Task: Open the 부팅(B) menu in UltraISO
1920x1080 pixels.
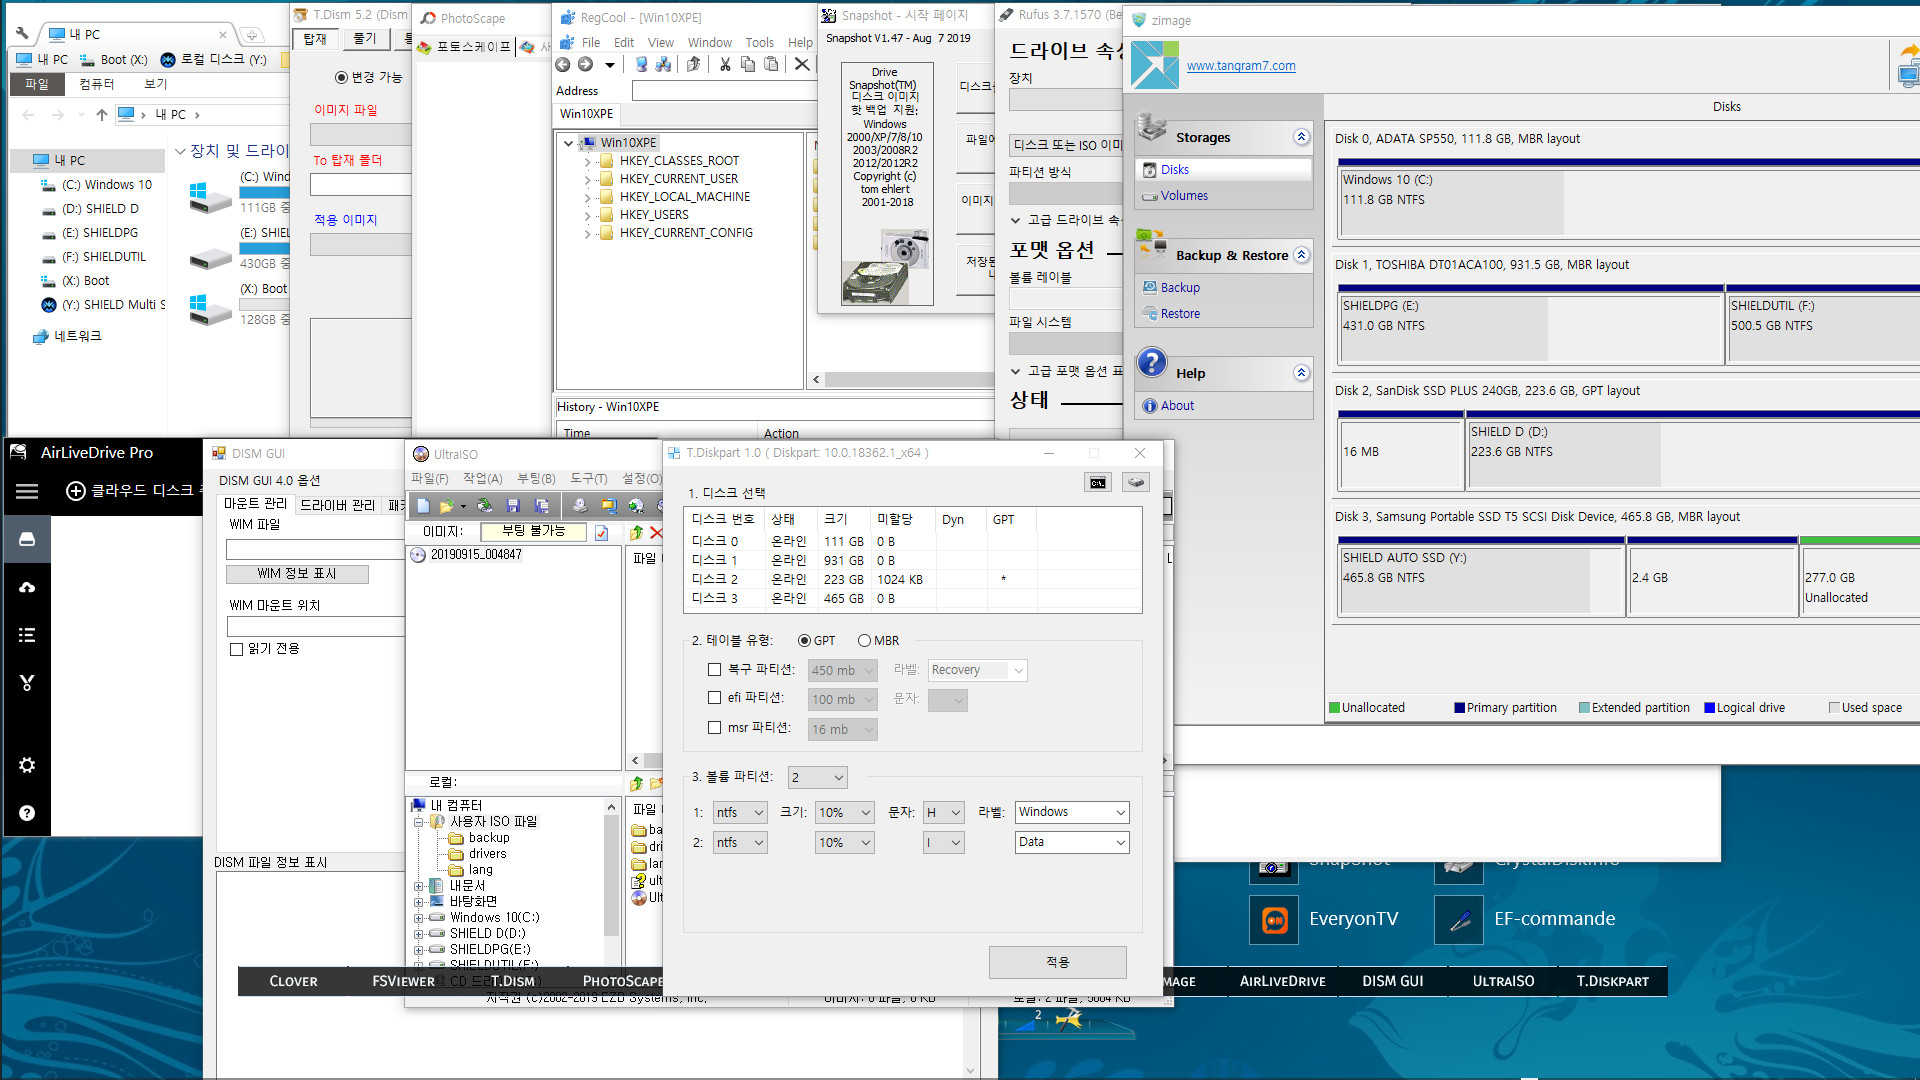Action: point(536,479)
